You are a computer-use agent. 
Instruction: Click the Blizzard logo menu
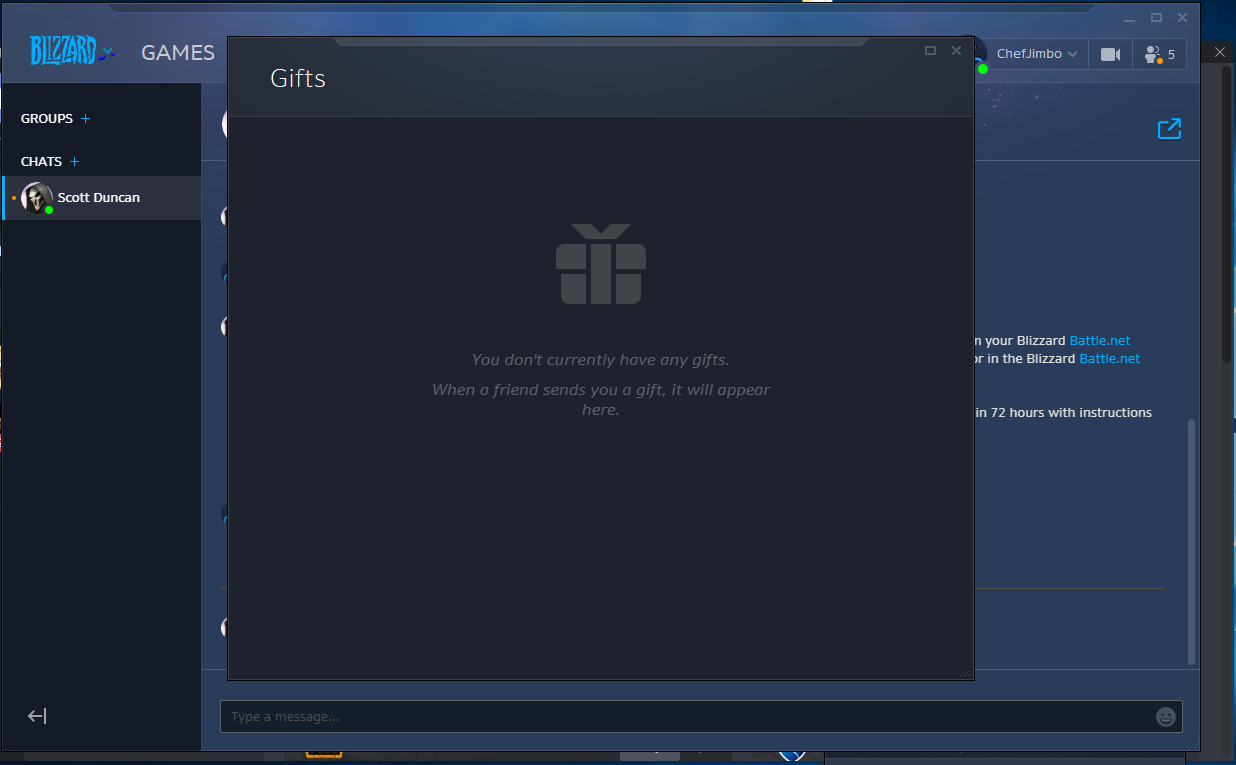pos(72,51)
